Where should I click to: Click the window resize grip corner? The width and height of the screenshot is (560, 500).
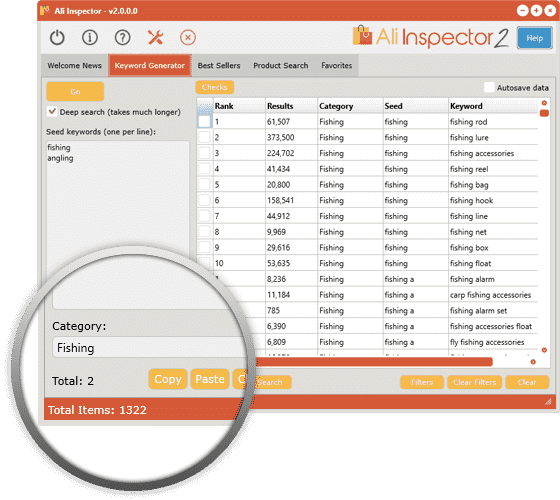[548, 402]
